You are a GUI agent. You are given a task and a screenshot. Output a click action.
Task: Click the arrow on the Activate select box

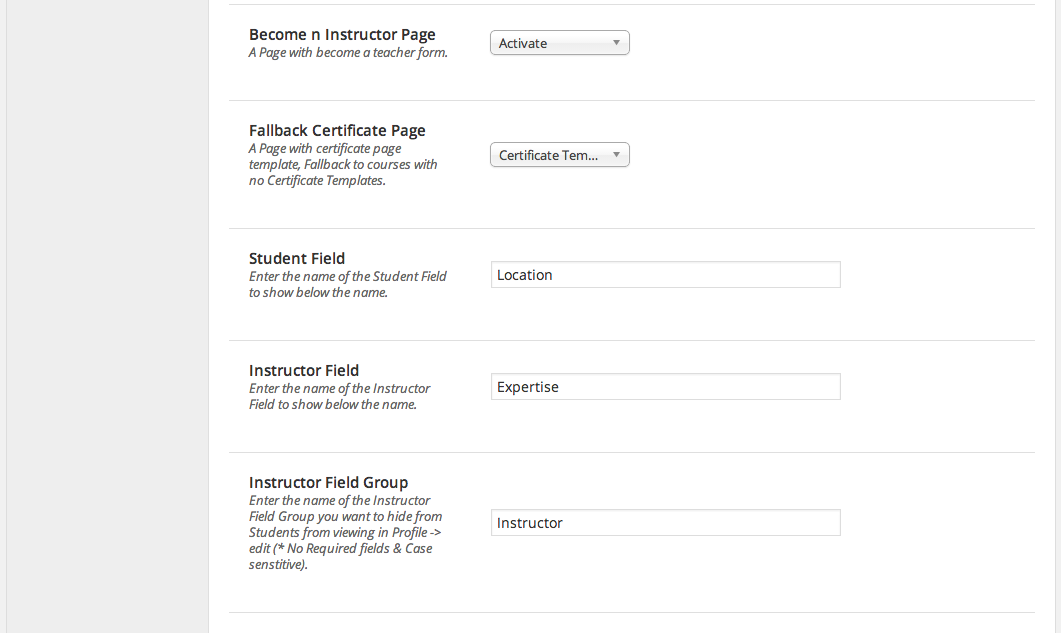click(x=616, y=43)
